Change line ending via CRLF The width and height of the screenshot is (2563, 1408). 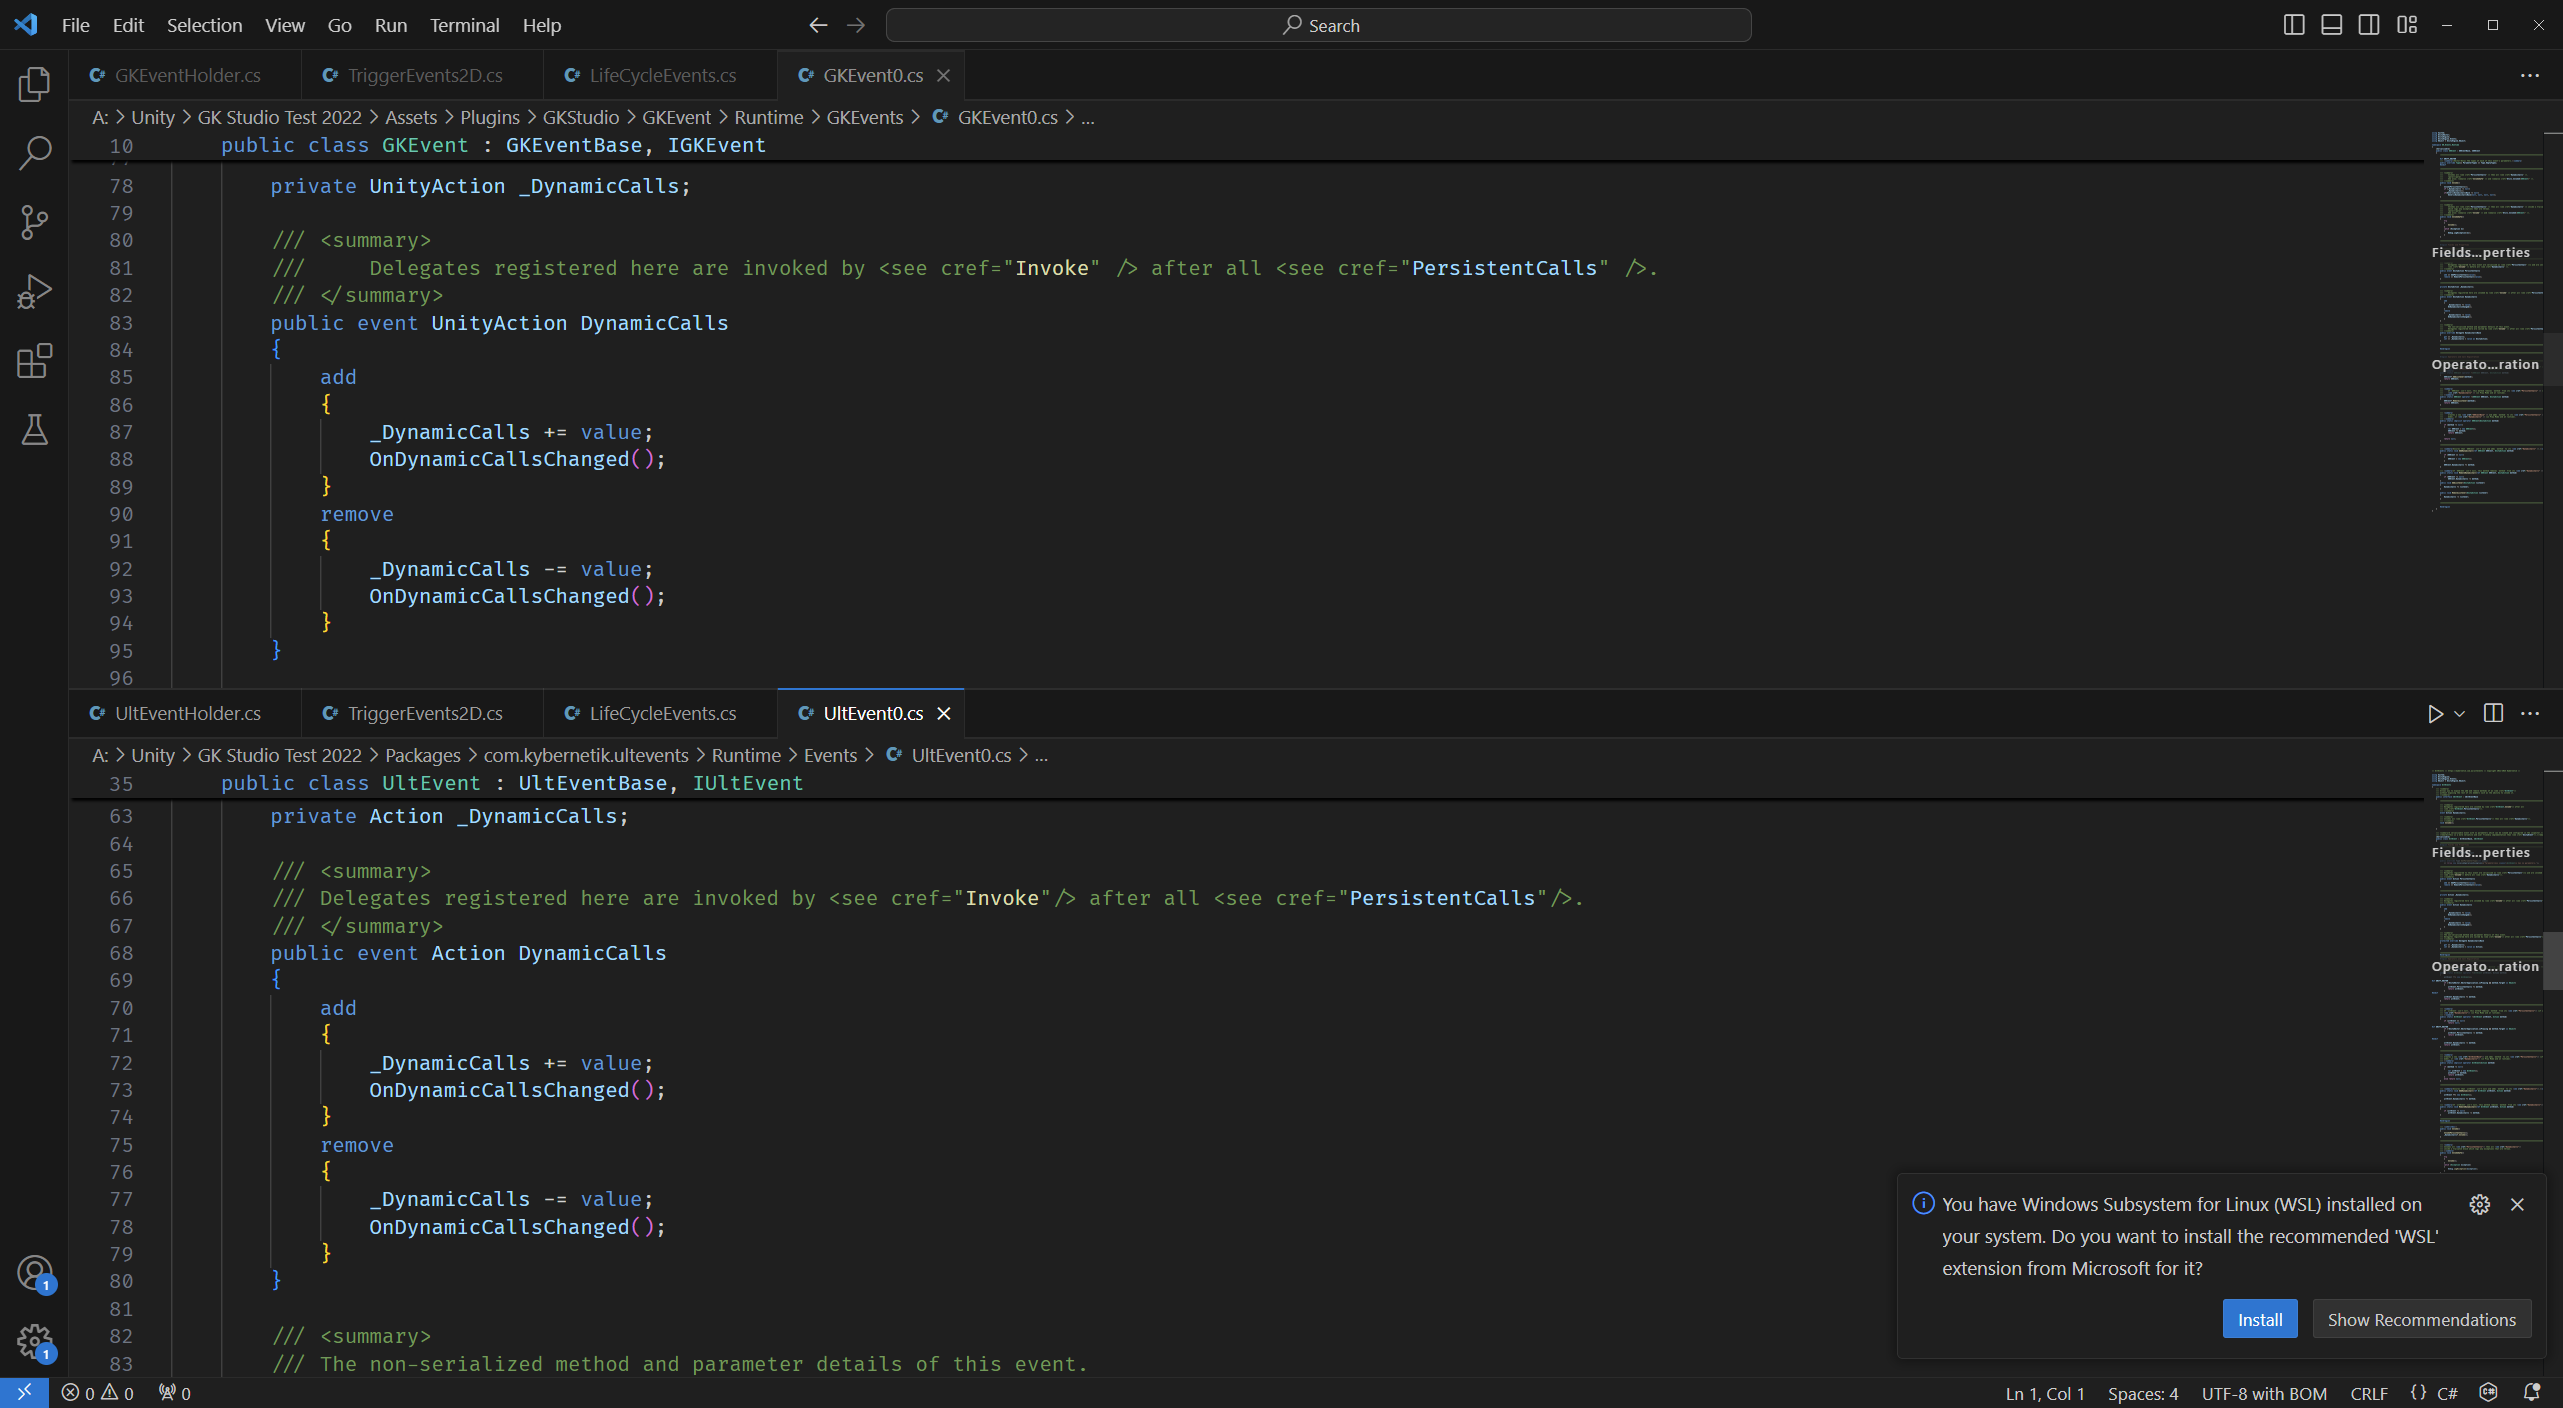[2369, 1393]
